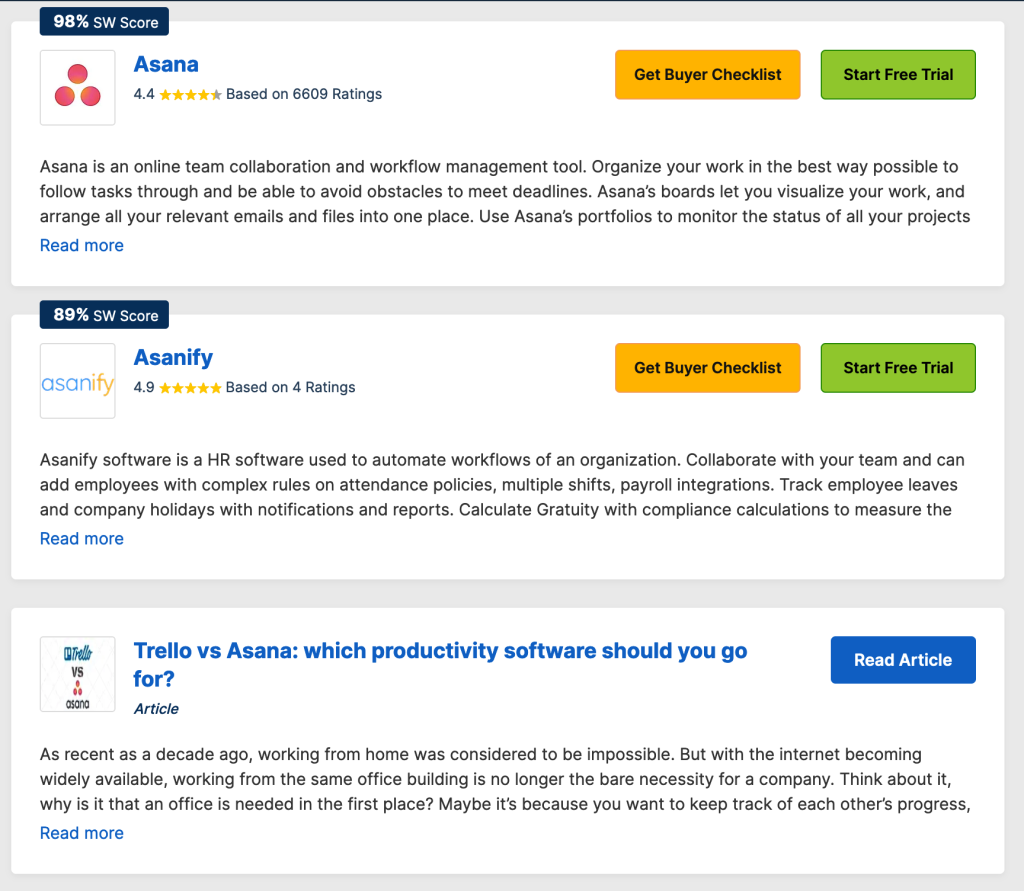Click the Asanify star rating icons
This screenshot has width=1024, height=891.
click(190, 388)
